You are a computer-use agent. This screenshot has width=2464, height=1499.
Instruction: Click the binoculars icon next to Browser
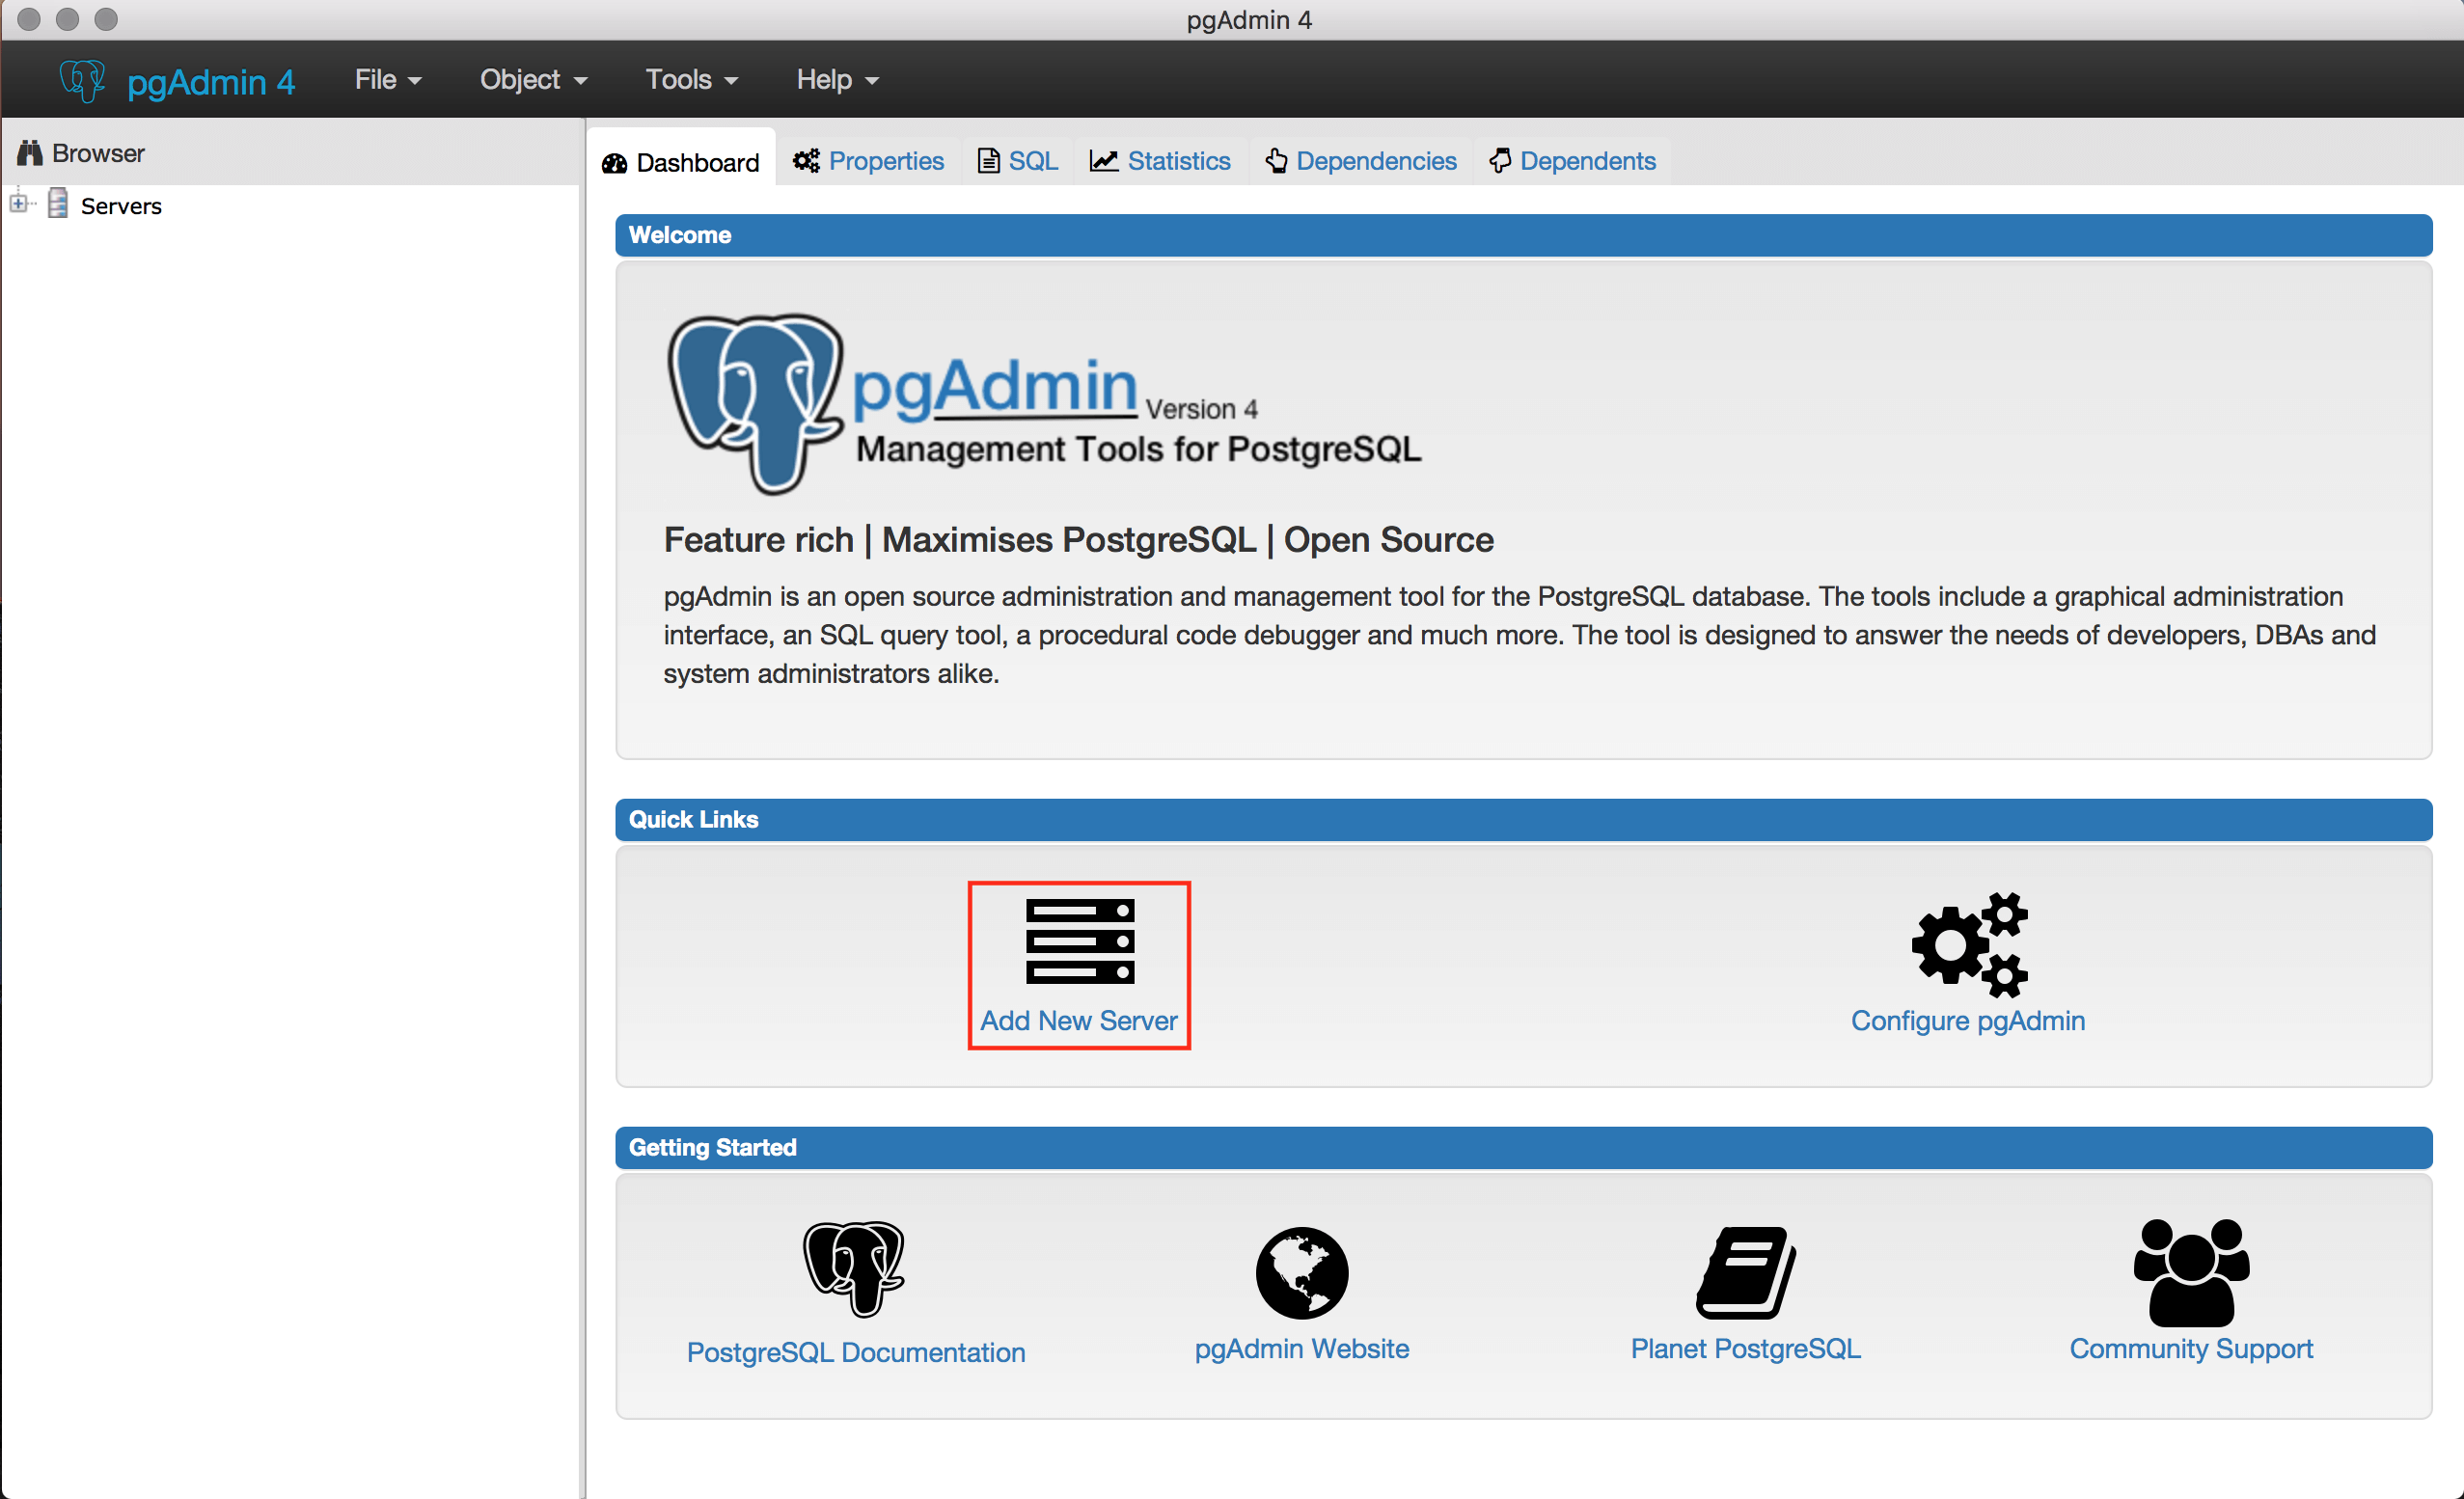(x=28, y=152)
